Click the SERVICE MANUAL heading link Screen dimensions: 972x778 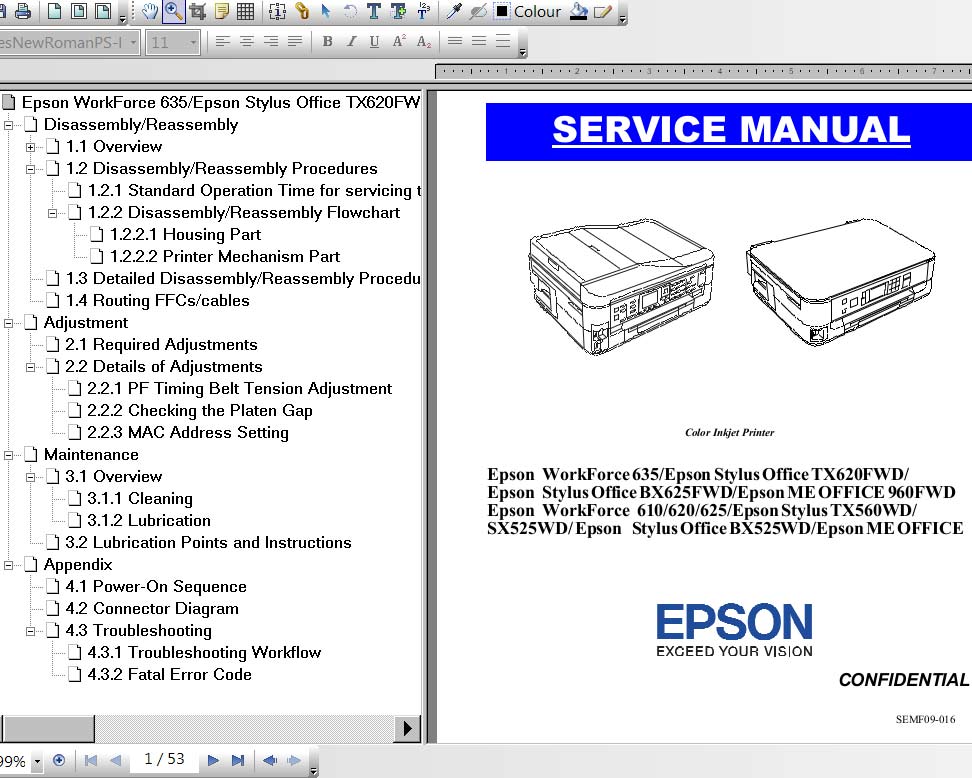(x=731, y=130)
